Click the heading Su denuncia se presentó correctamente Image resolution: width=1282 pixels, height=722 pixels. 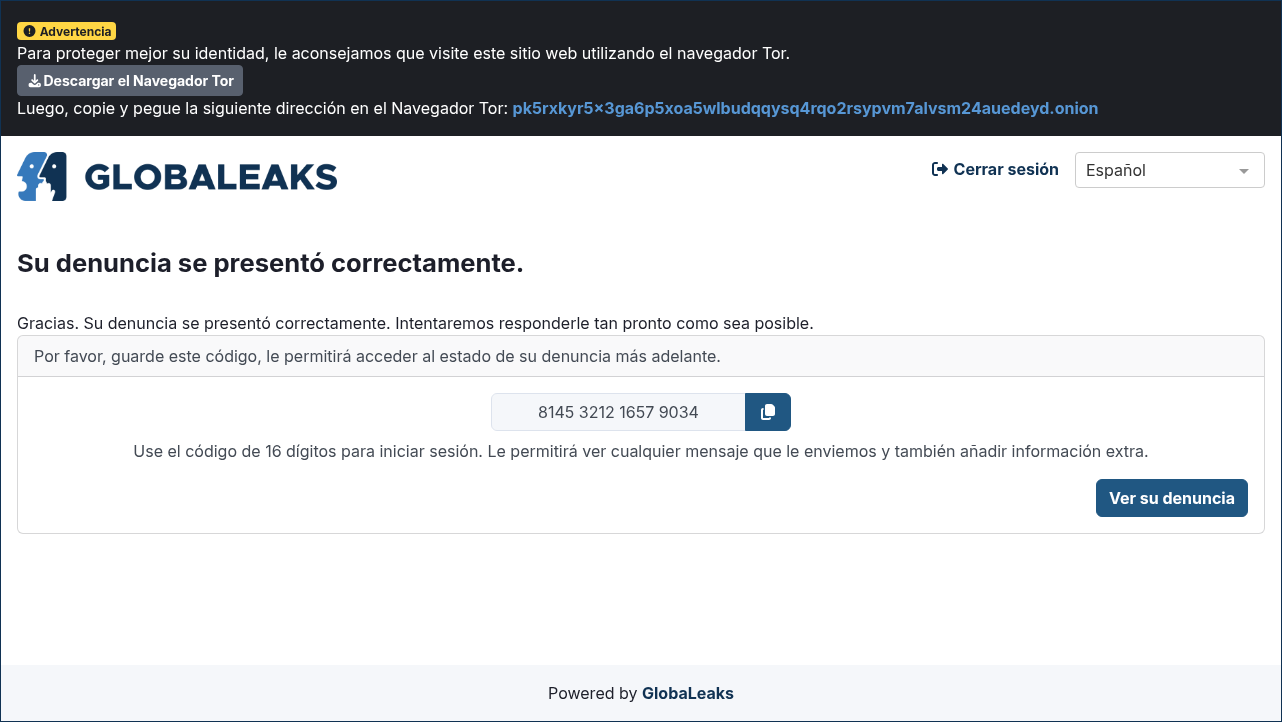[x=270, y=264]
